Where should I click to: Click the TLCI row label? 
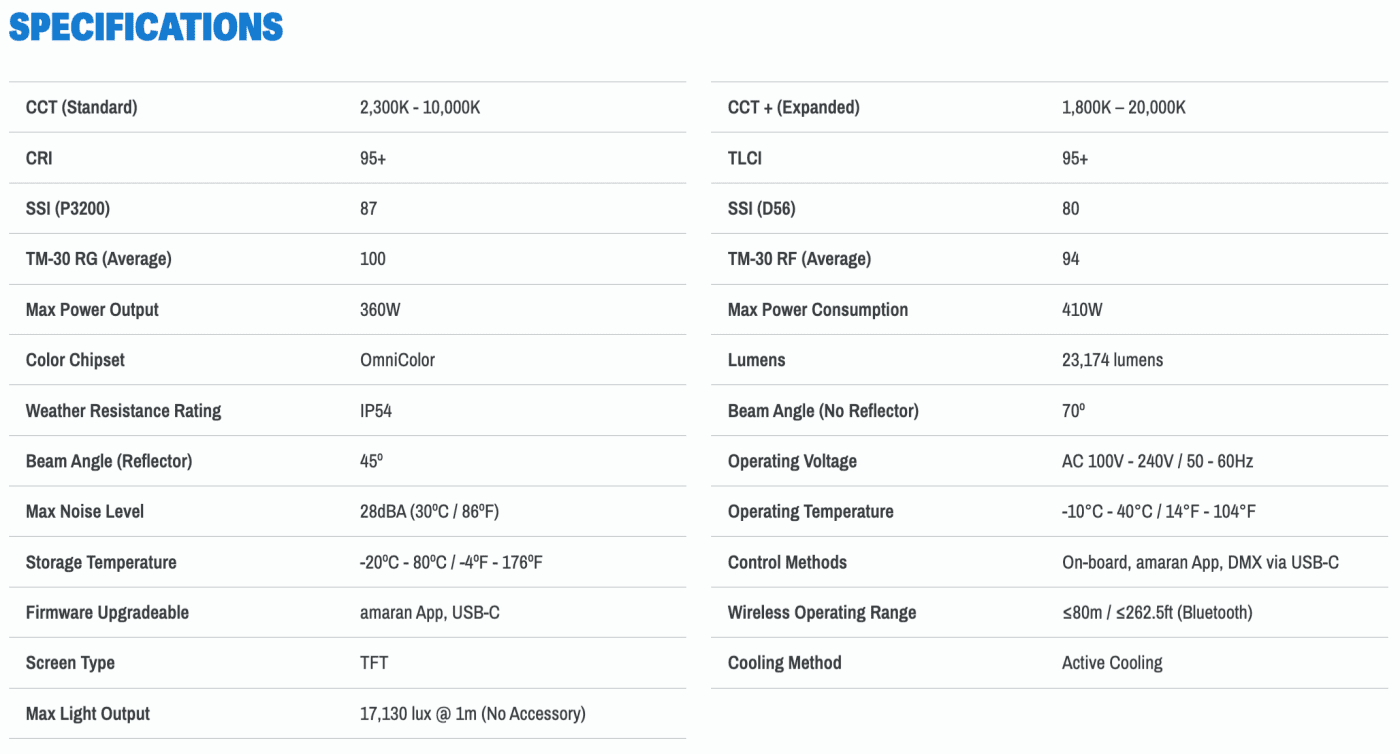[x=745, y=158]
